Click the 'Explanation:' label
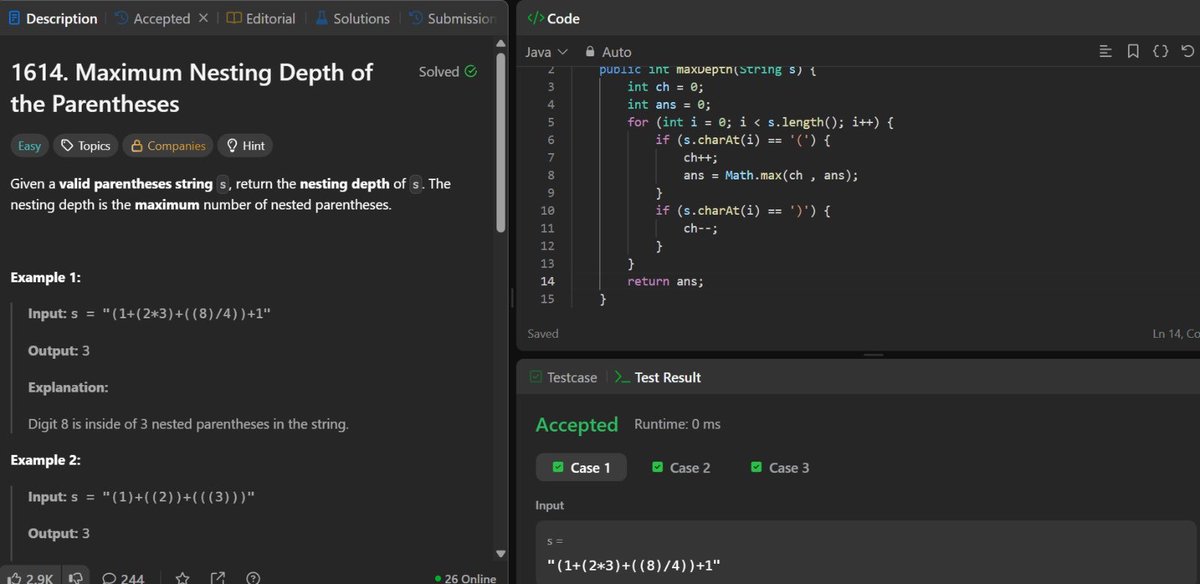The image size is (1200, 584). click(x=68, y=387)
